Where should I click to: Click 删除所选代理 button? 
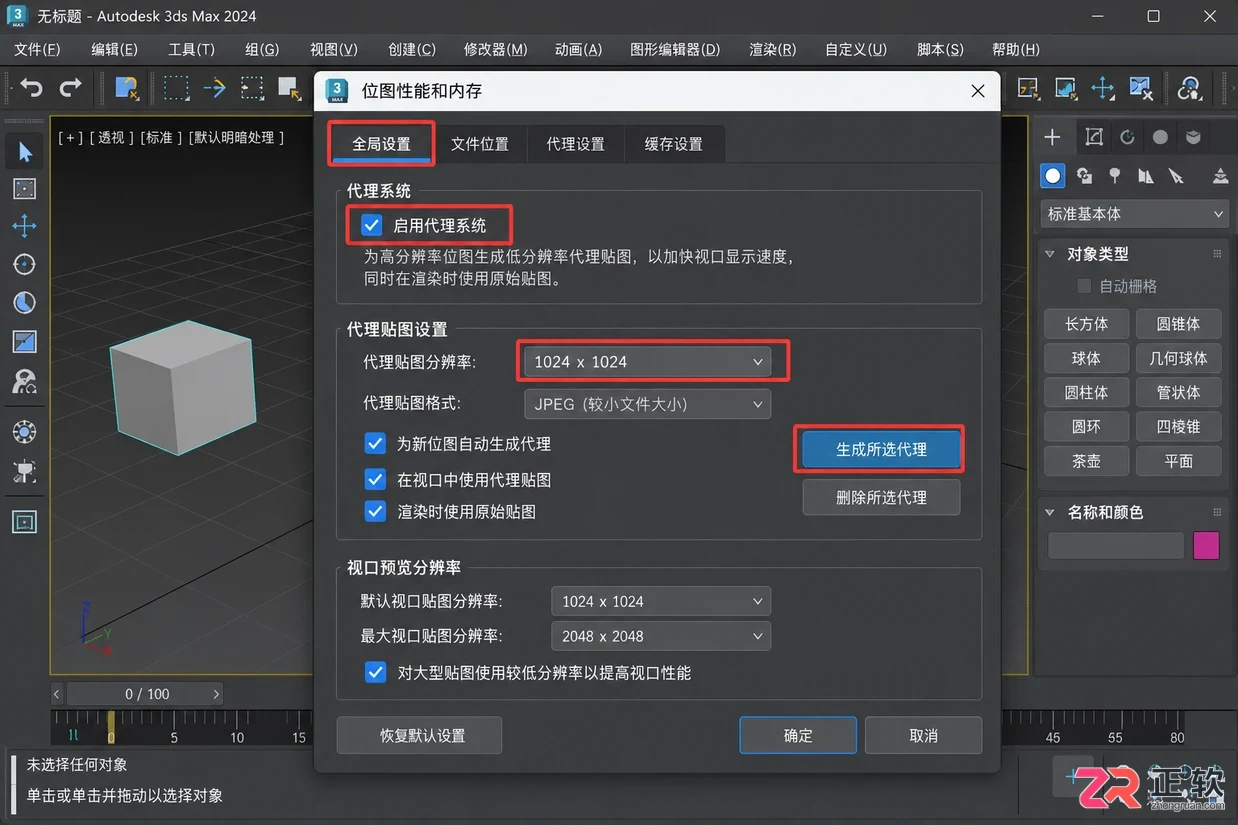click(881, 497)
